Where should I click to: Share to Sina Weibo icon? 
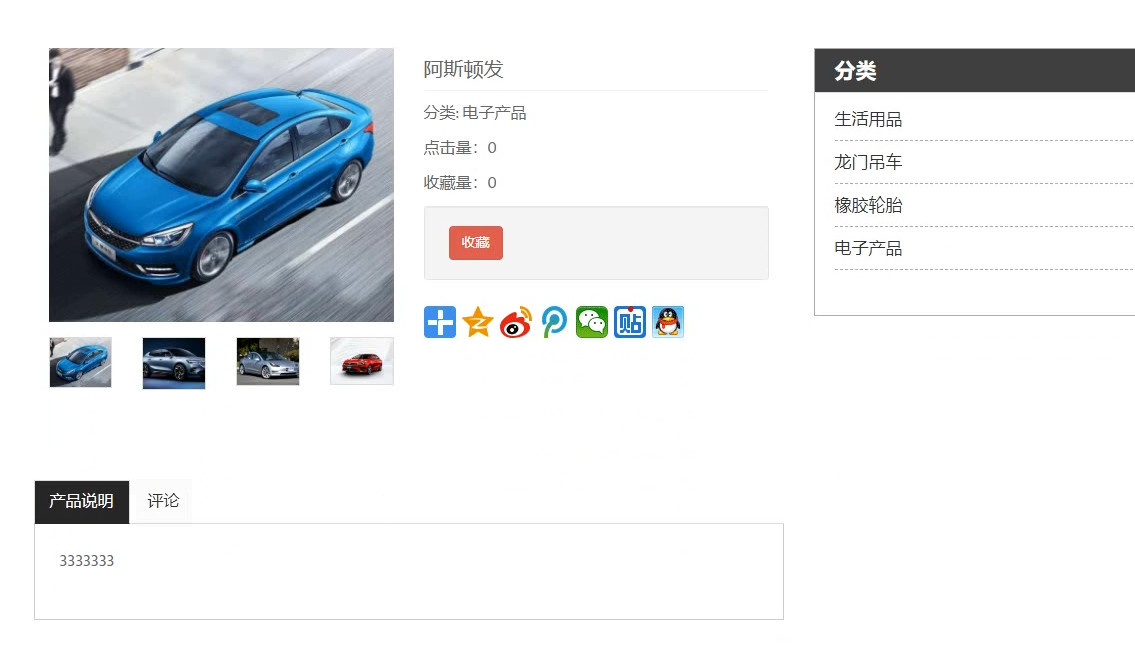(x=516, y=322)
